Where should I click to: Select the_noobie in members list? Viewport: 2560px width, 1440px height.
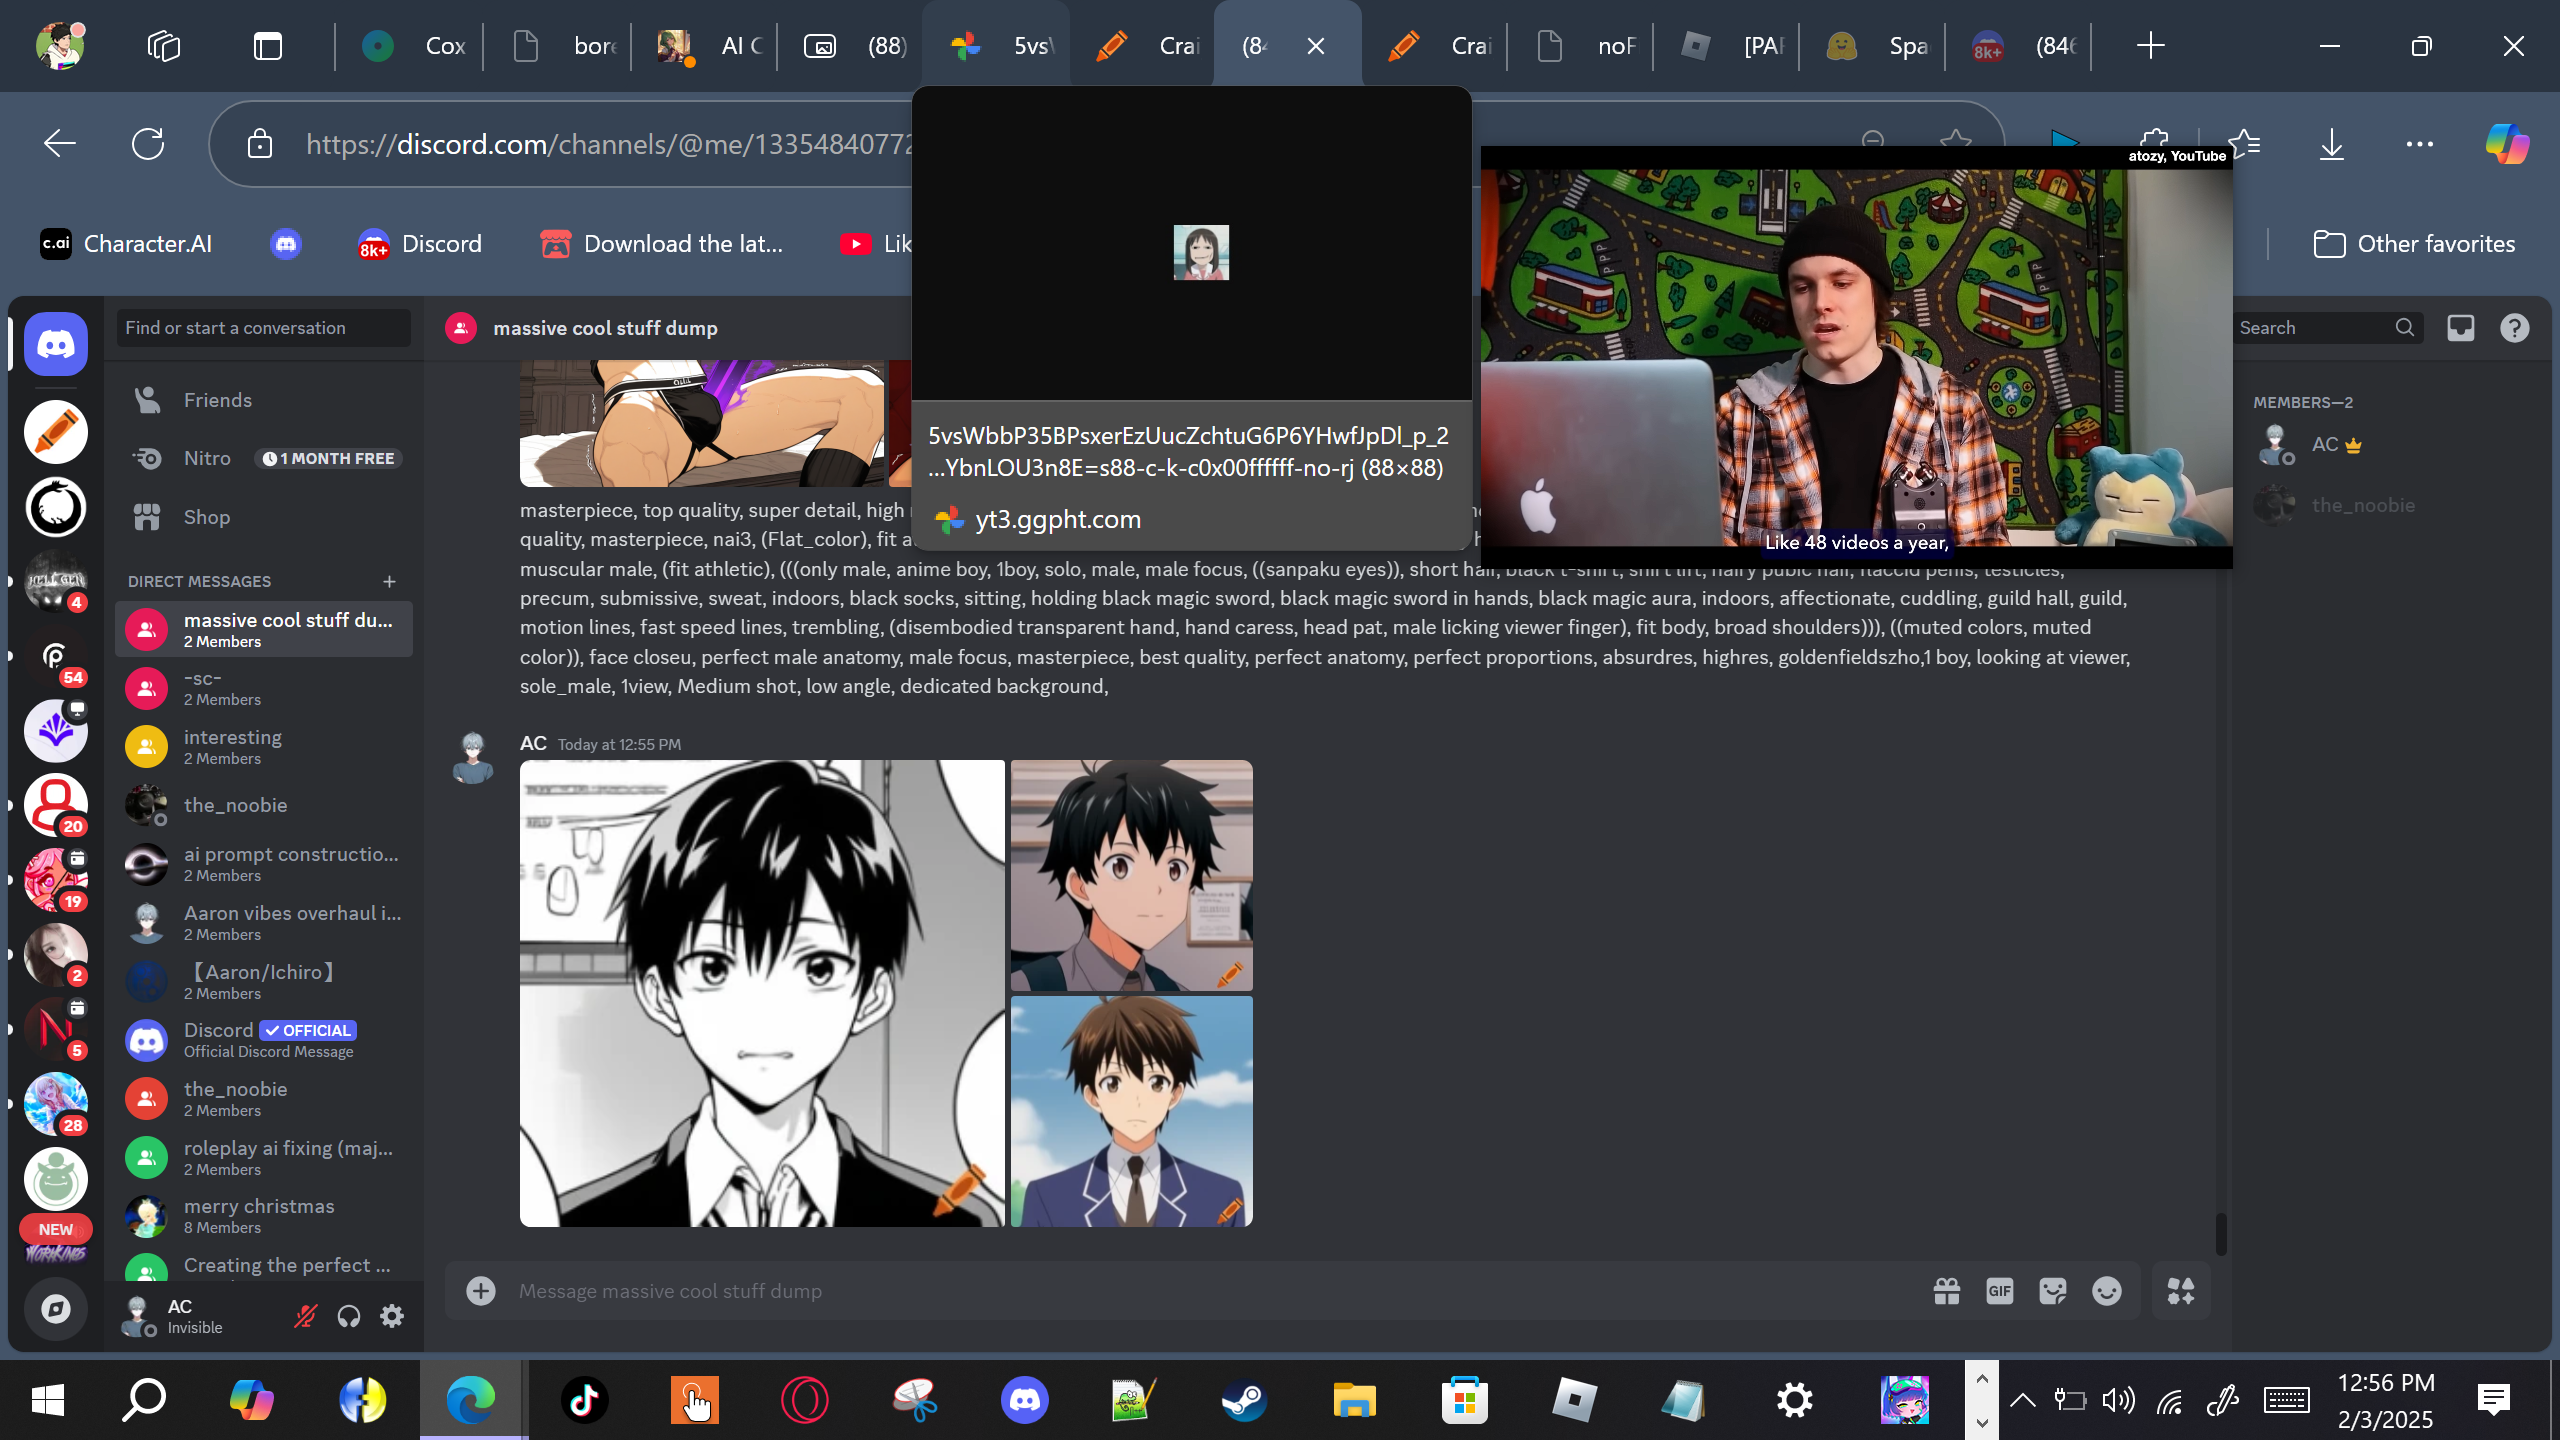[2390, 505]
